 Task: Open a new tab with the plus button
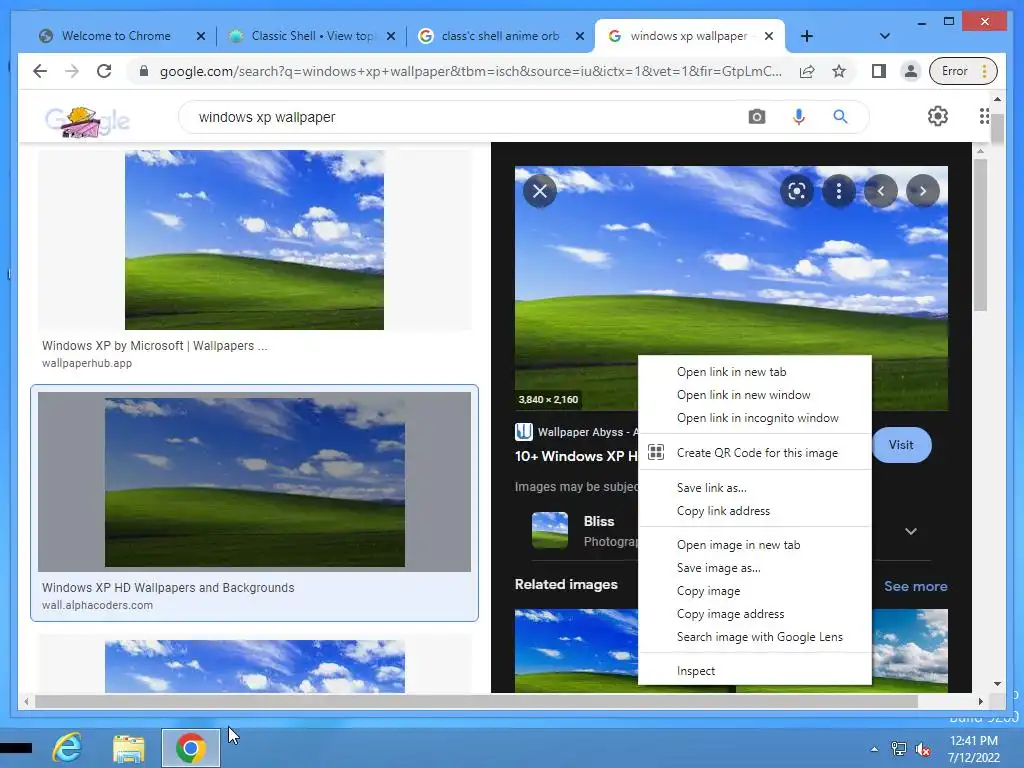pyautogui.click(x=807, y=36)
